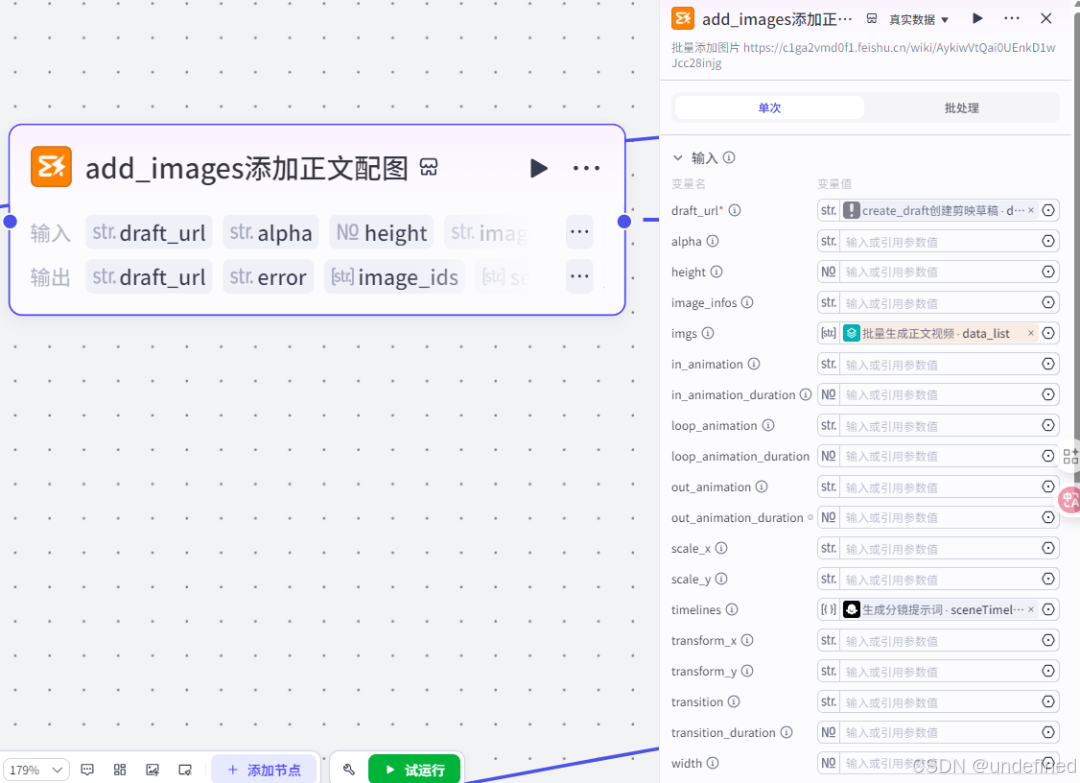Select the node's right connection port
This screenshot has height=783, width=1080.
coord(624,221)
